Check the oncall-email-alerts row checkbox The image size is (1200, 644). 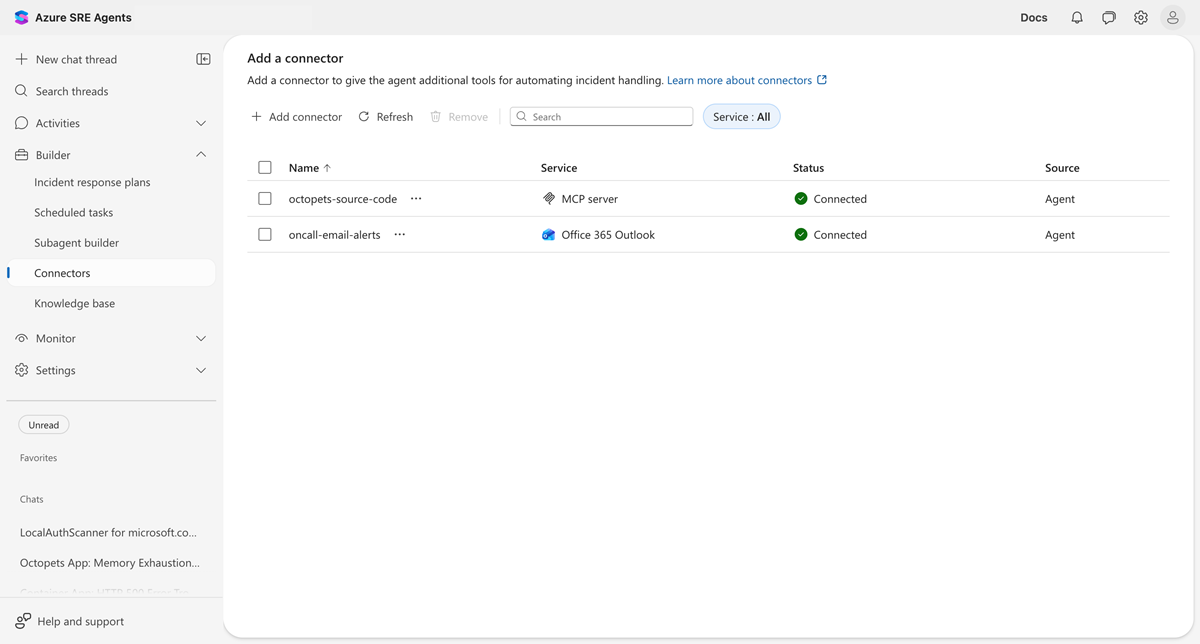(x=265, y=235)
